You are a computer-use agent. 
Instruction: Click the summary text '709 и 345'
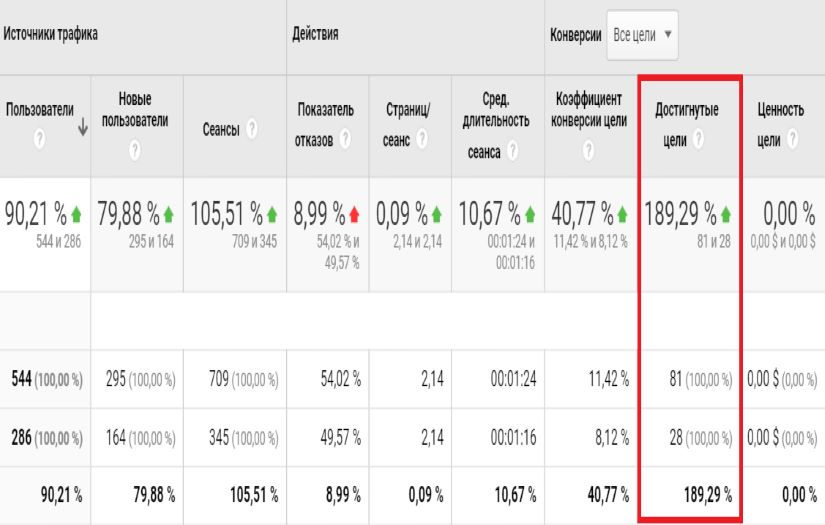[x=254, y=241]
